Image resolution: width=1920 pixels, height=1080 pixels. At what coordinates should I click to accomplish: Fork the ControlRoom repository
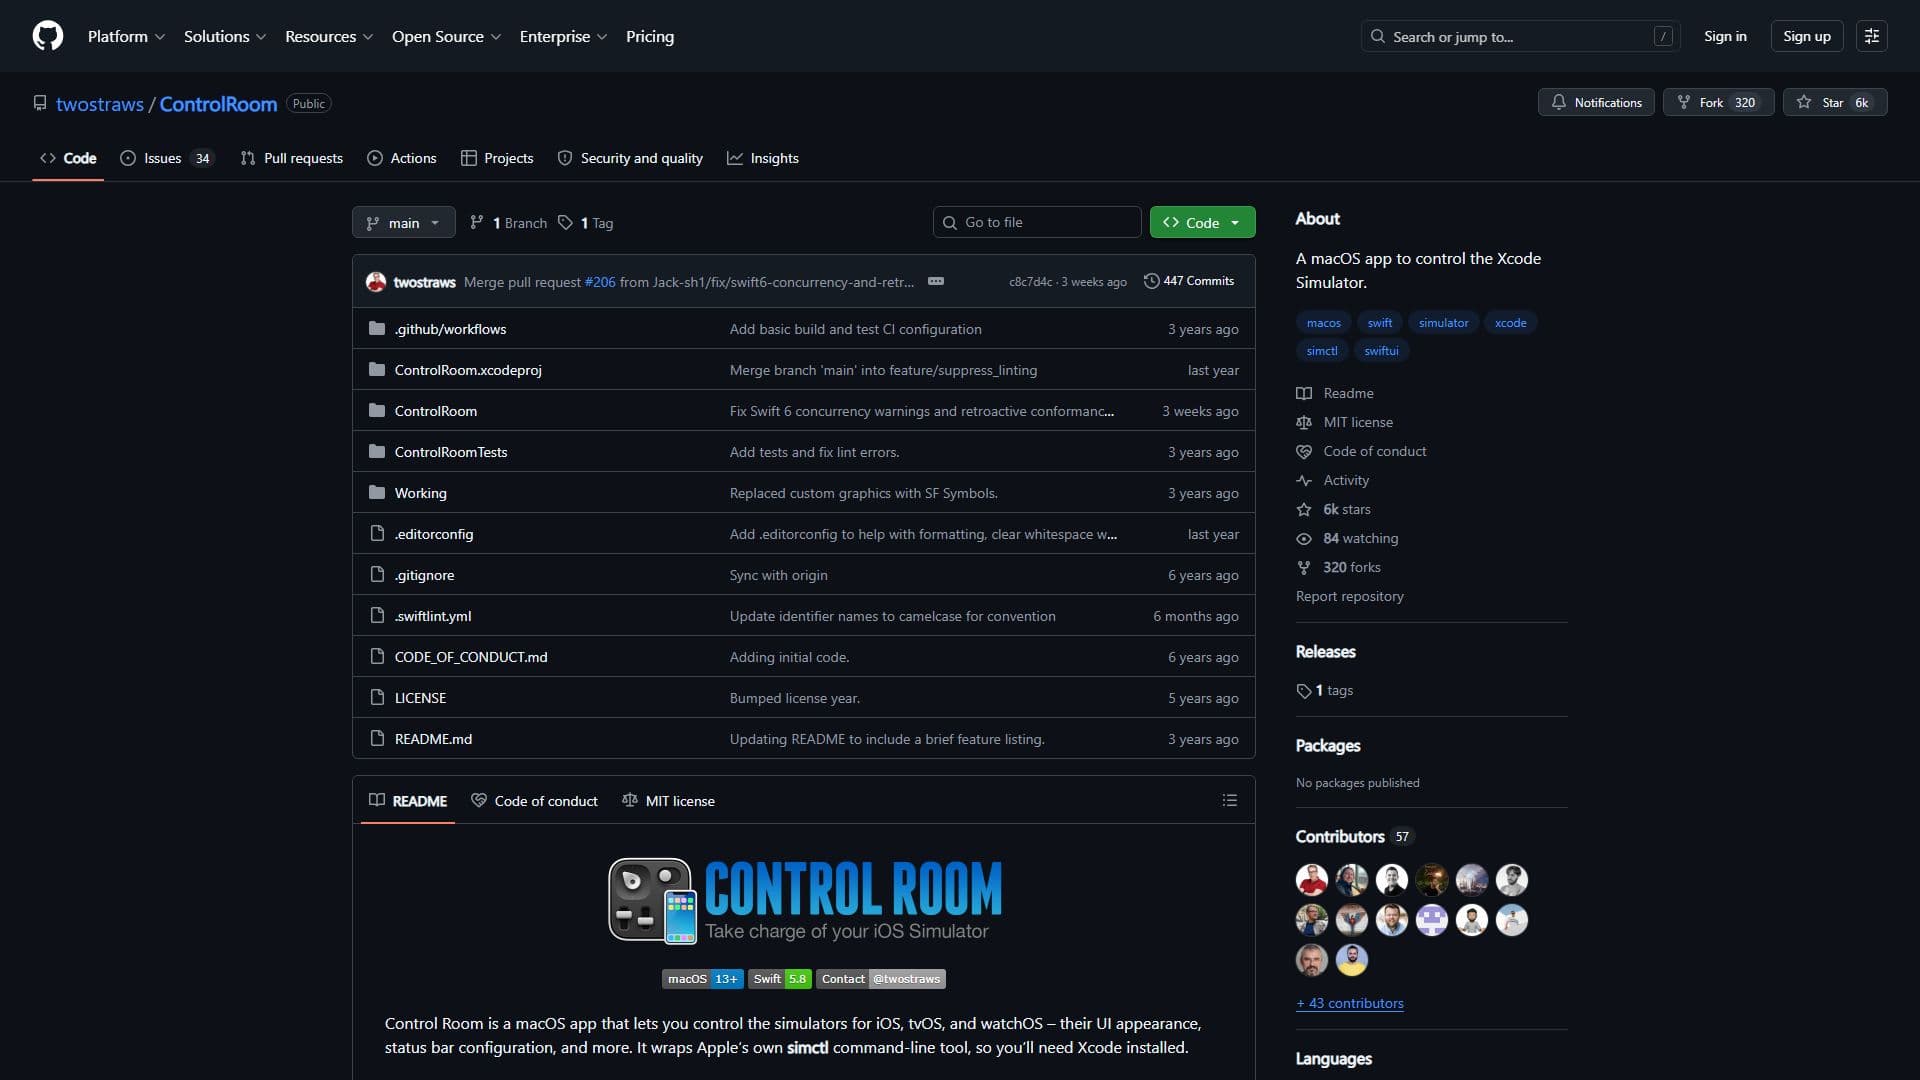(x=1718, y=102)
